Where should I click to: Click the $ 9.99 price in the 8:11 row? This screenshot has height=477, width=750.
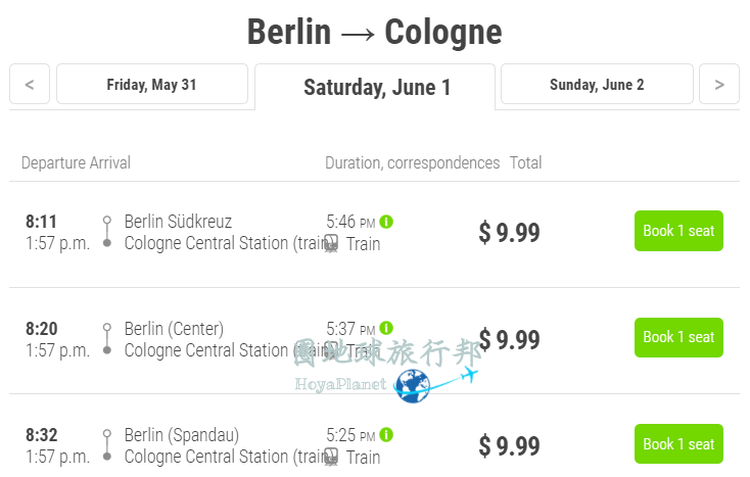[x=509, y=233]
